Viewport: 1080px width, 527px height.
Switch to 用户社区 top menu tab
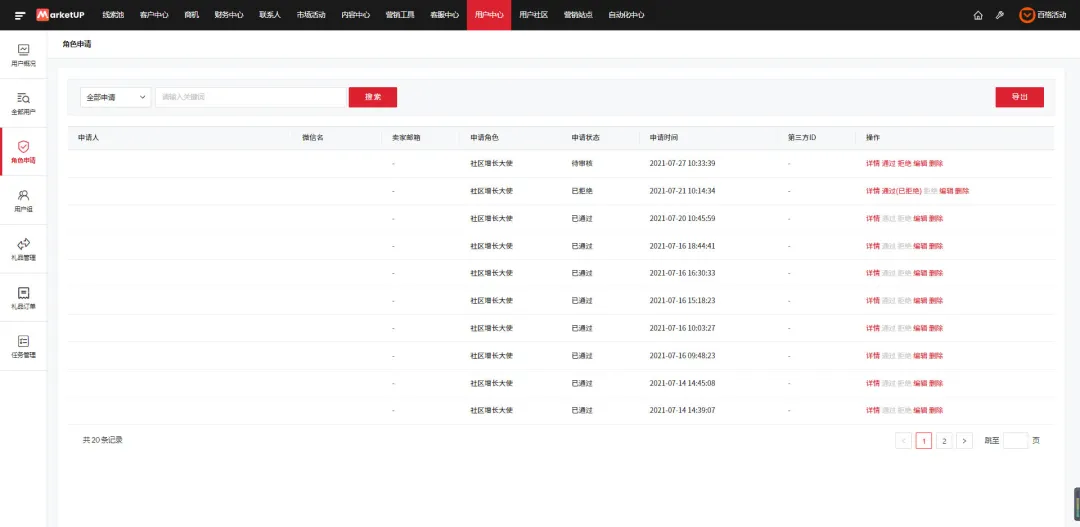point(533,14)
